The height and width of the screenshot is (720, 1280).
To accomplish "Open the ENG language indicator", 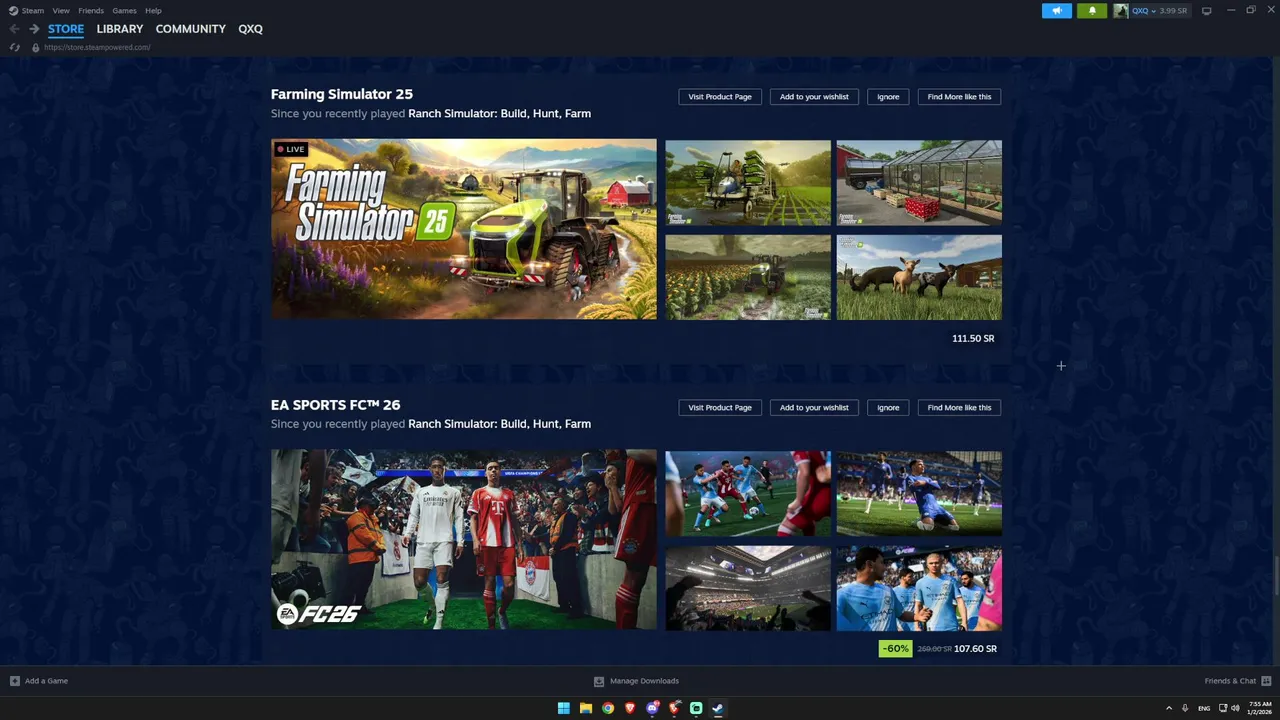I will pos(1204,708).
